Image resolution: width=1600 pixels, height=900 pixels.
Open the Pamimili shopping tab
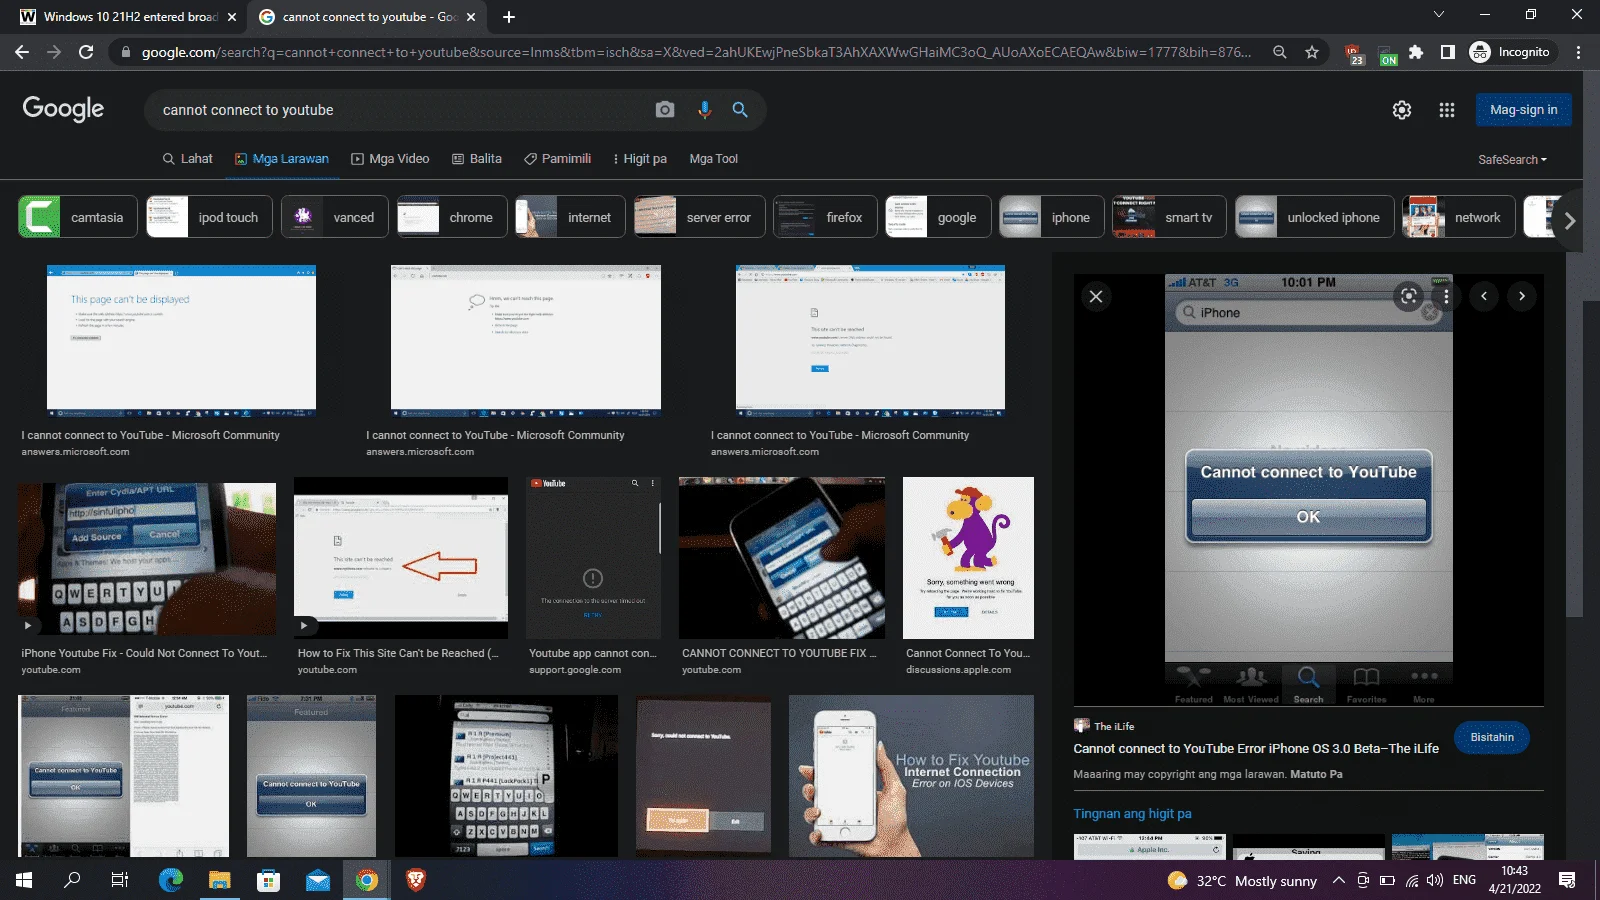pos(558,159)
